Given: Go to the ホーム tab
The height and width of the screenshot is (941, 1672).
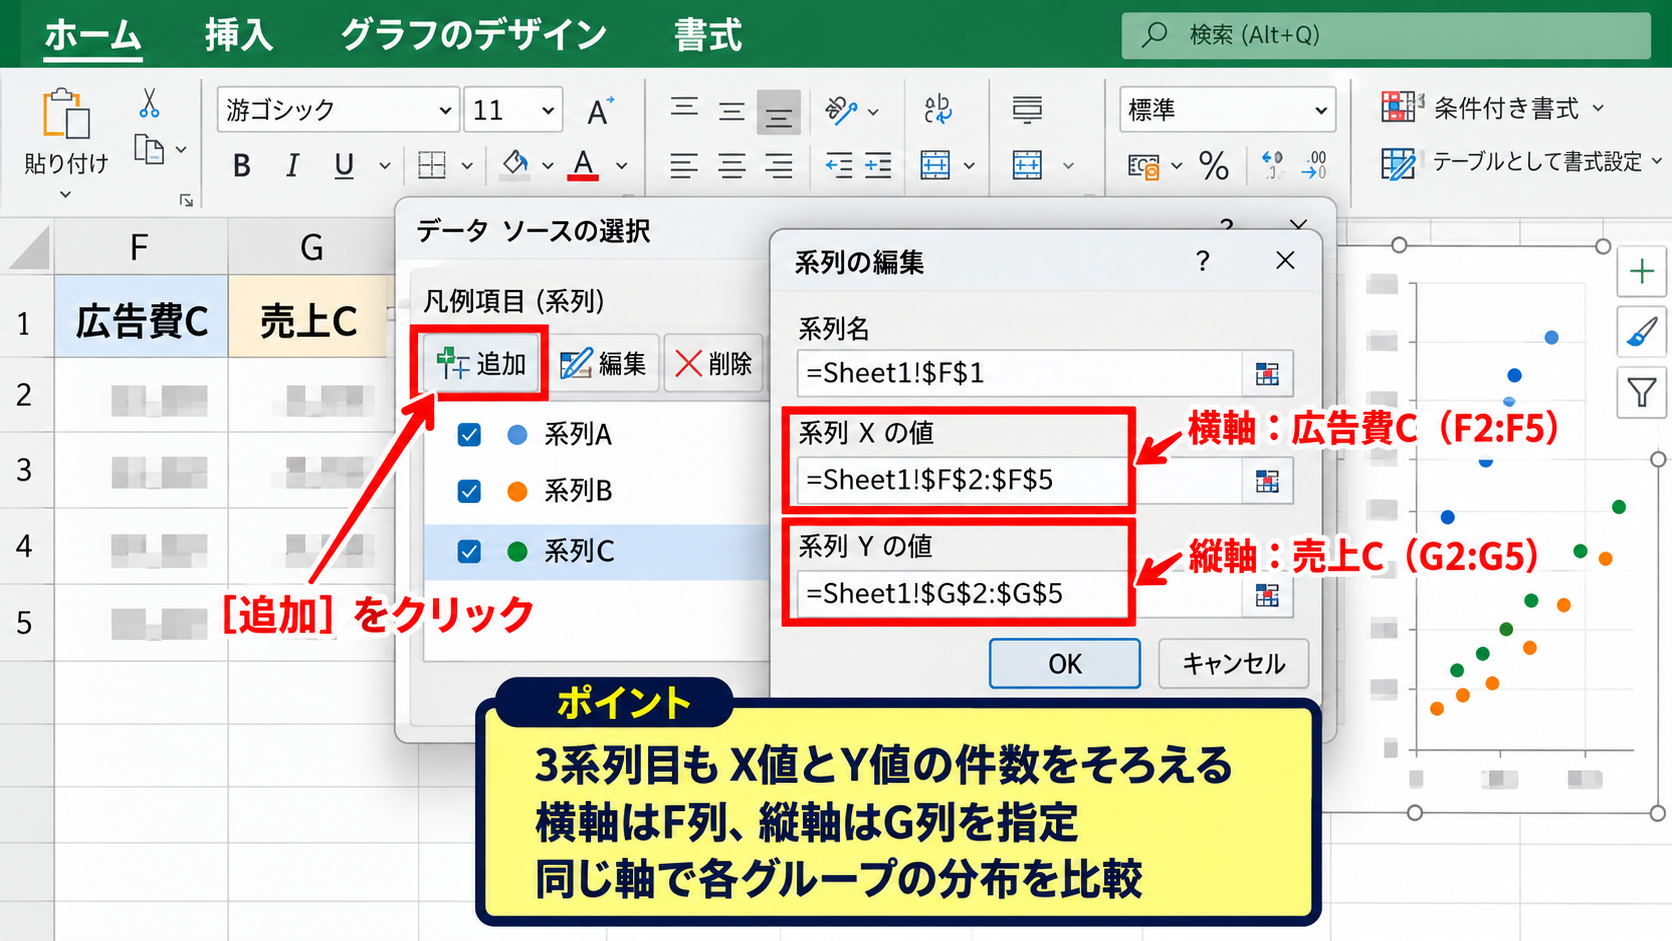Looking at the screenshot, I should coord(93,35).
